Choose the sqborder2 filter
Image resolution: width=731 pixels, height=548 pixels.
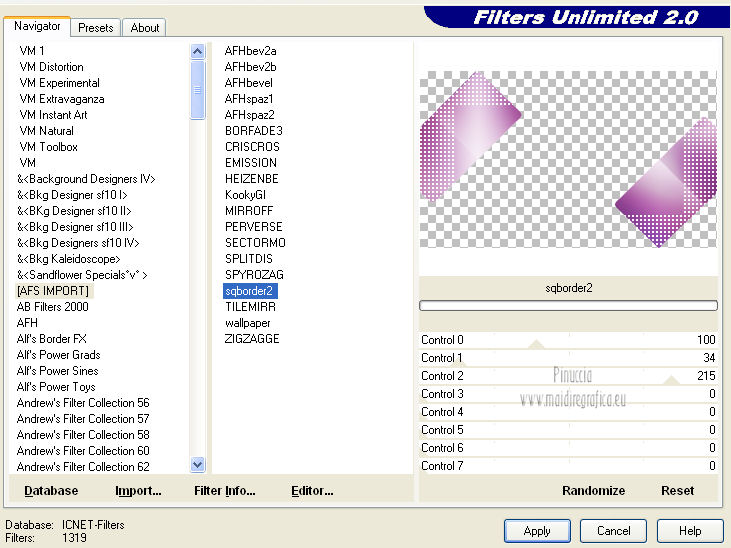tap(250, 291)
